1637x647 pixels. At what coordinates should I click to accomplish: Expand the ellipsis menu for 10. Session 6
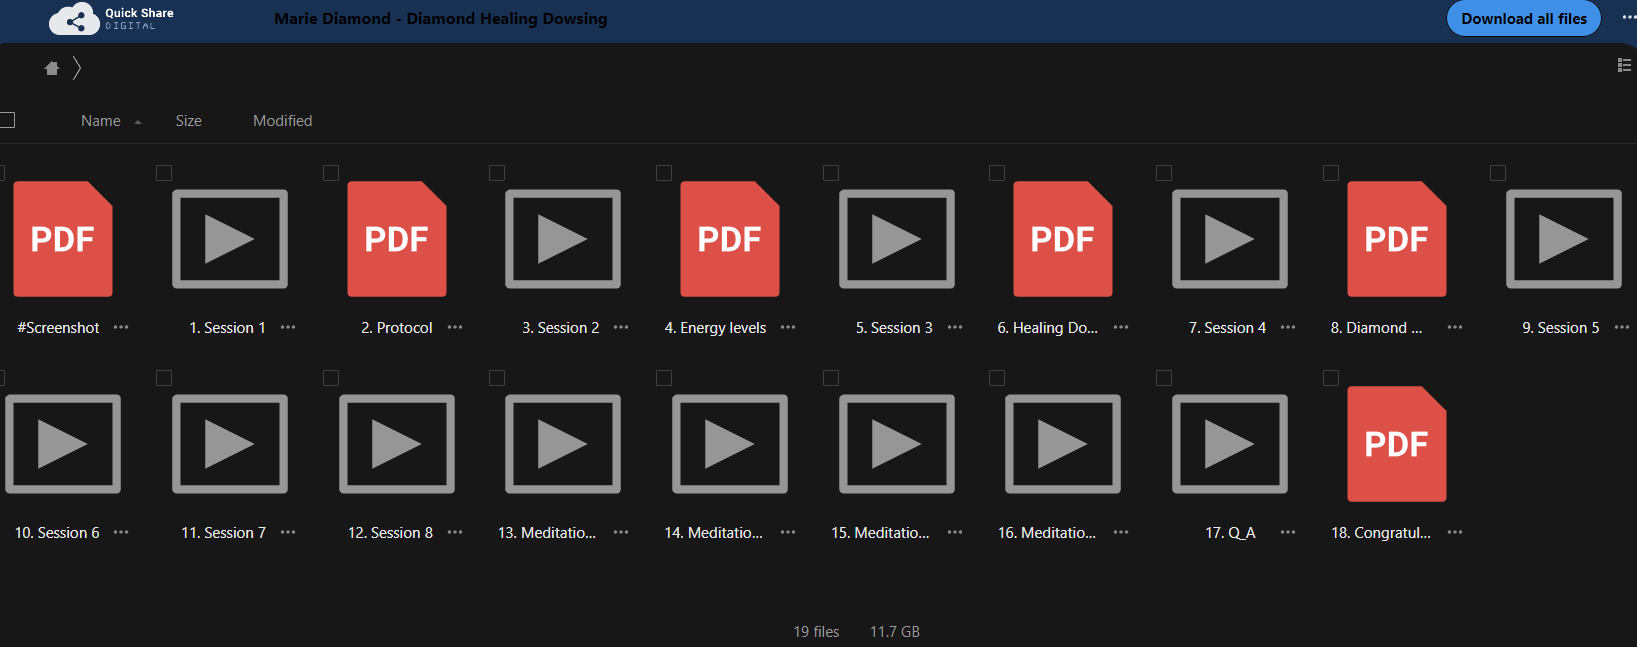(121, 532)
